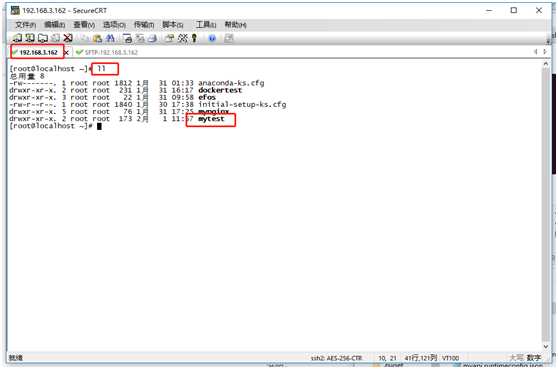Click the 41行,121列 status bar entry

pos(421,358)
